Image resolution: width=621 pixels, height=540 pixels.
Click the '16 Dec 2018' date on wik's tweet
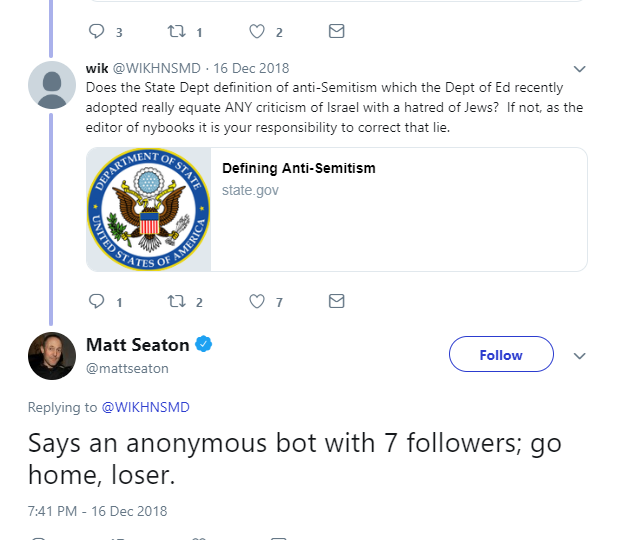tap(250, 69)
